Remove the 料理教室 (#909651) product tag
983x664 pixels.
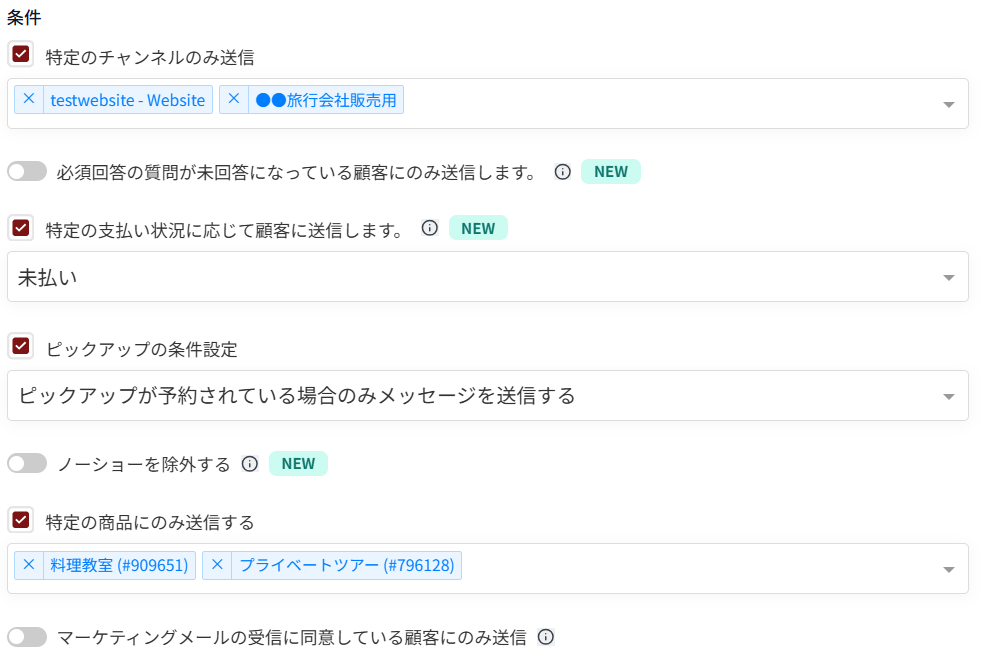click(29, 565)
